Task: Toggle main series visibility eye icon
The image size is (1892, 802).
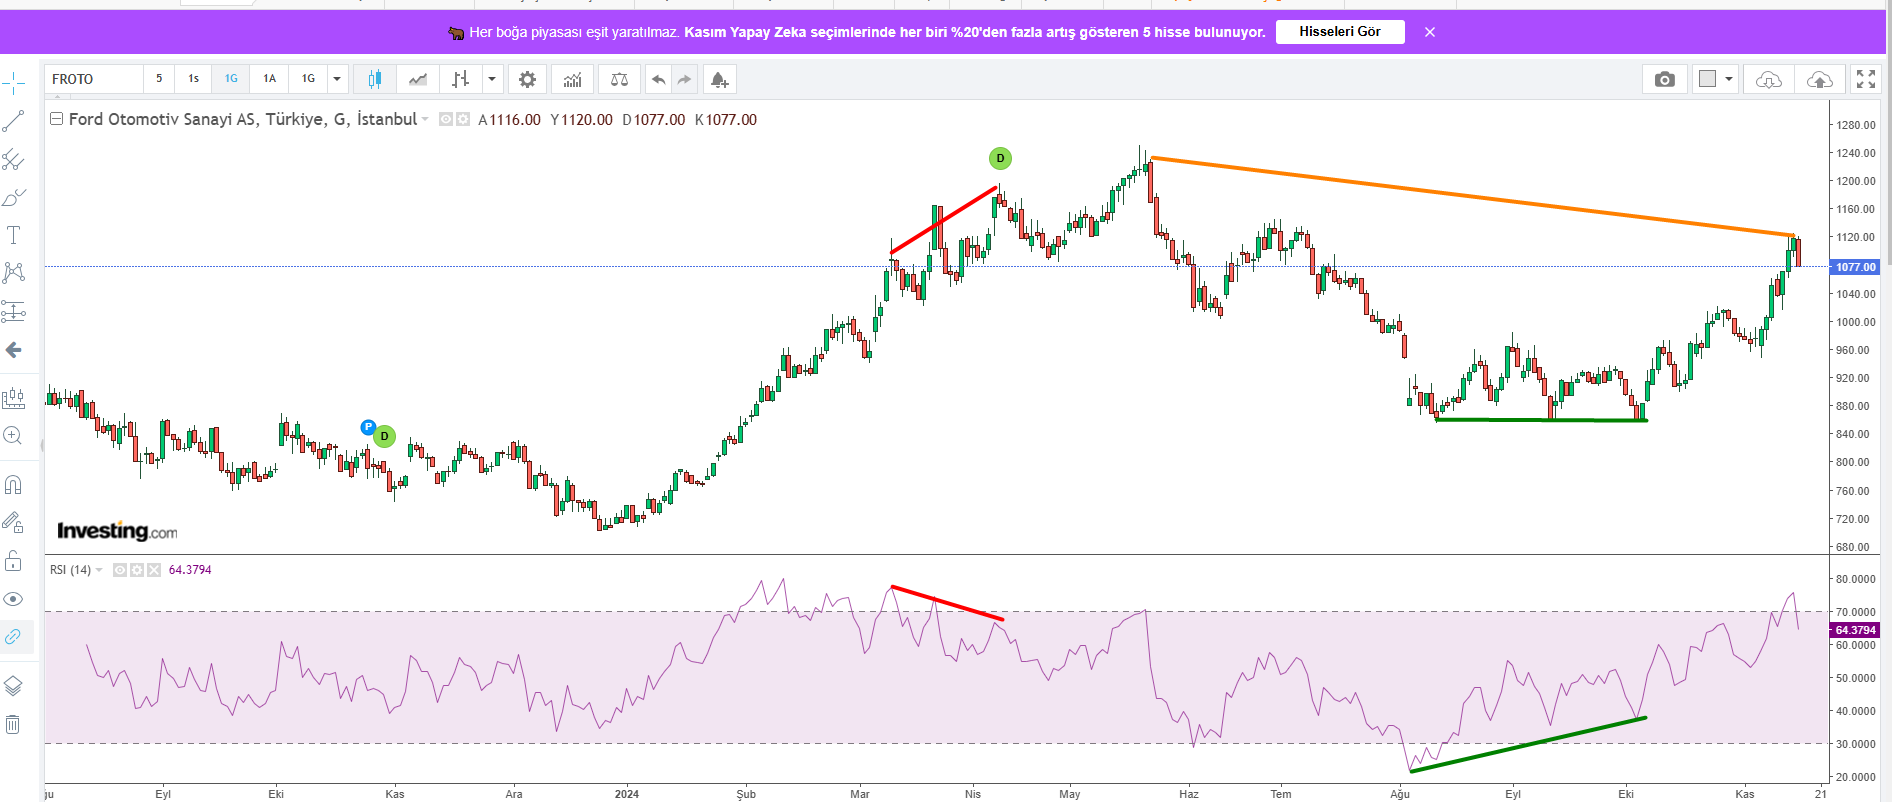Action: click(x=446, y=119)
